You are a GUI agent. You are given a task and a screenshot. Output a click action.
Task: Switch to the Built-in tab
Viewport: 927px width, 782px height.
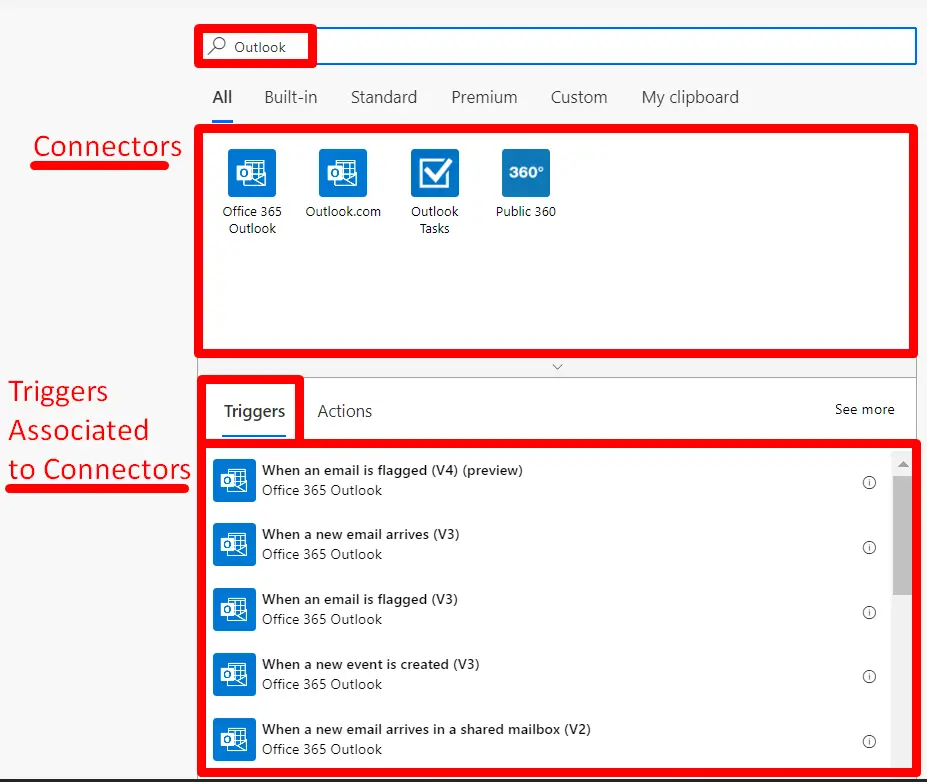coord(291,97)
